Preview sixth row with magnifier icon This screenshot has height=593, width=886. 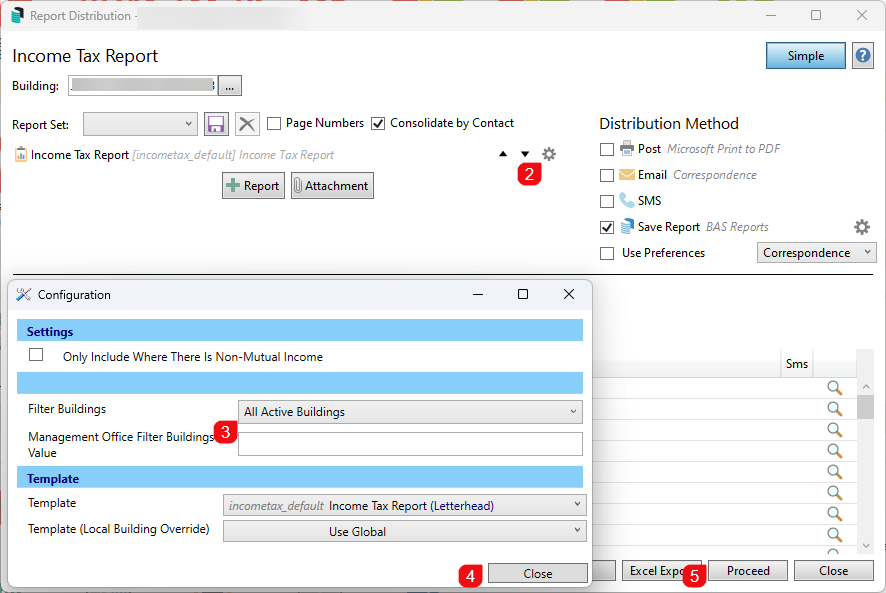tap(835, 492)
